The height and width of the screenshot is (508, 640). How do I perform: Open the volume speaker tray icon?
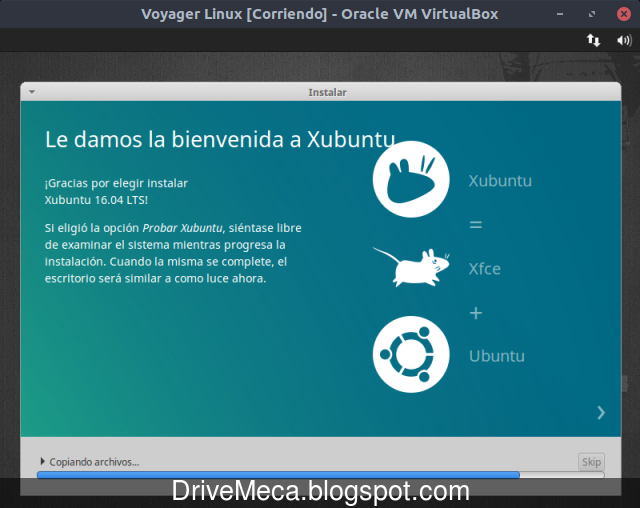624,40
